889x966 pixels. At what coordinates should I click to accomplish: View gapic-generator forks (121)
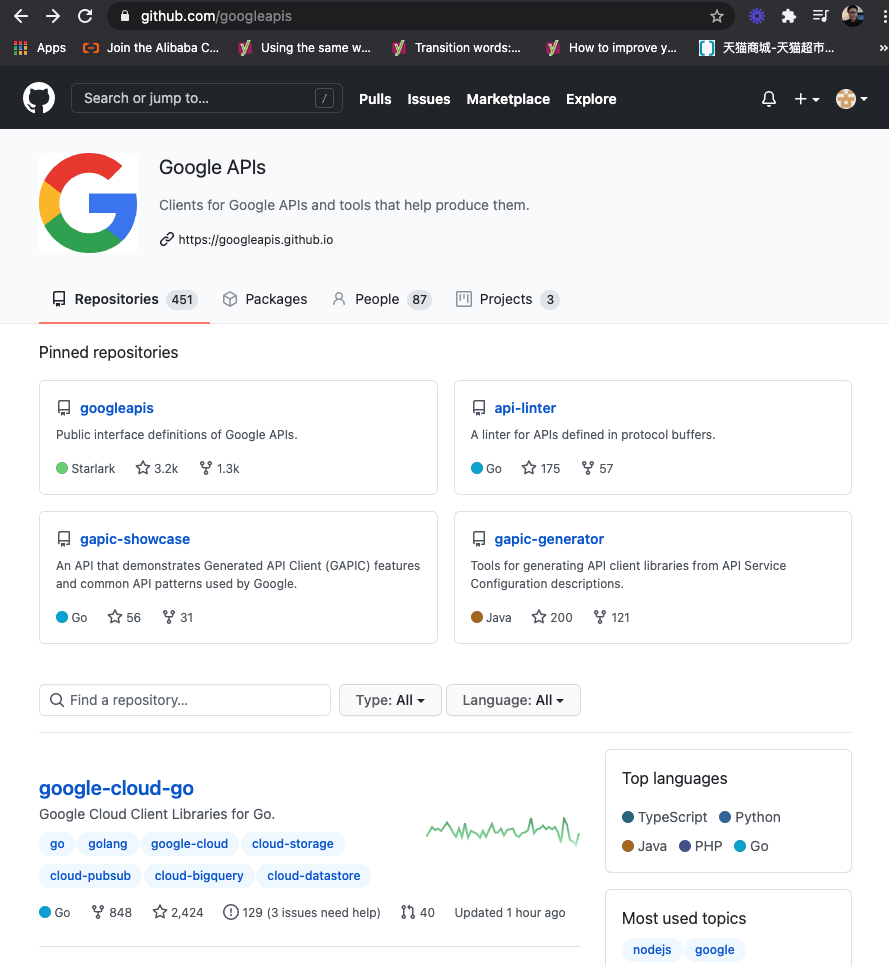click(612, 617)
